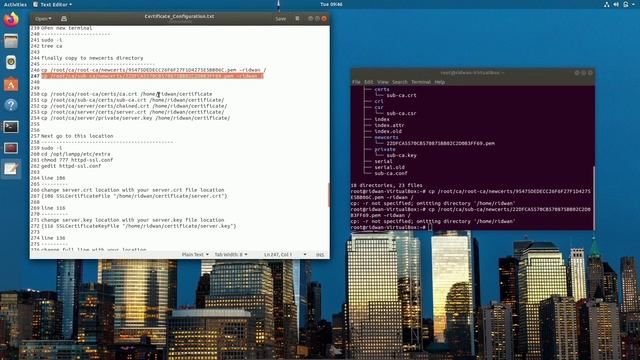
Task: Minimize the Text Editor window
Action: click(x=311, y=19)
